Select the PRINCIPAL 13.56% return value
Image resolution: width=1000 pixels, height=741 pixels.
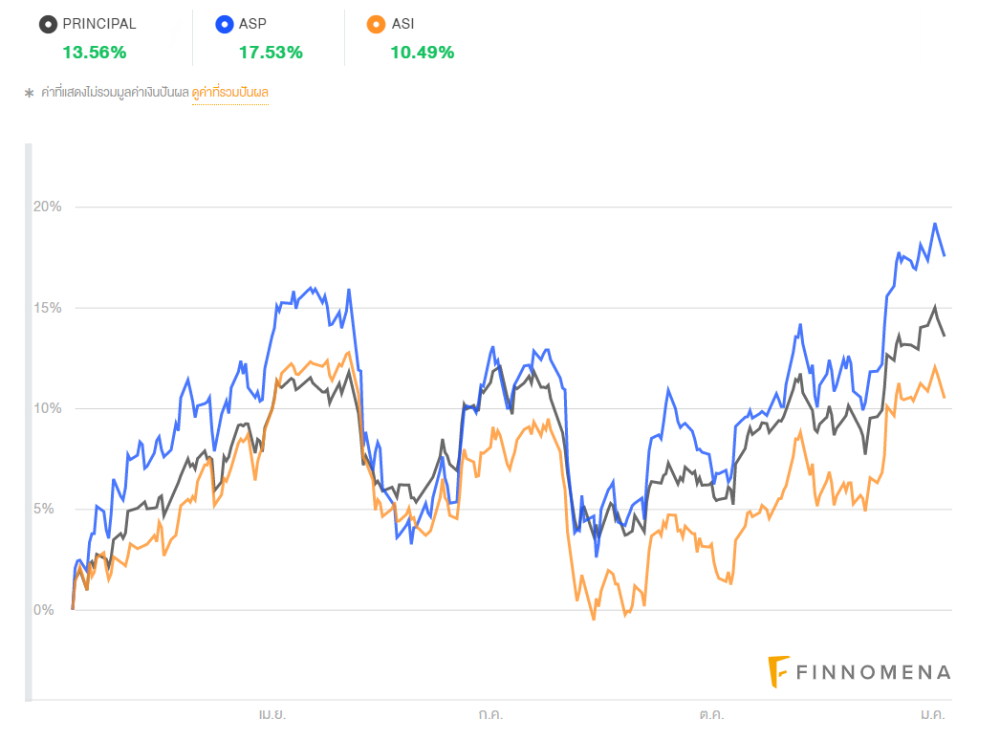point(94,52)
